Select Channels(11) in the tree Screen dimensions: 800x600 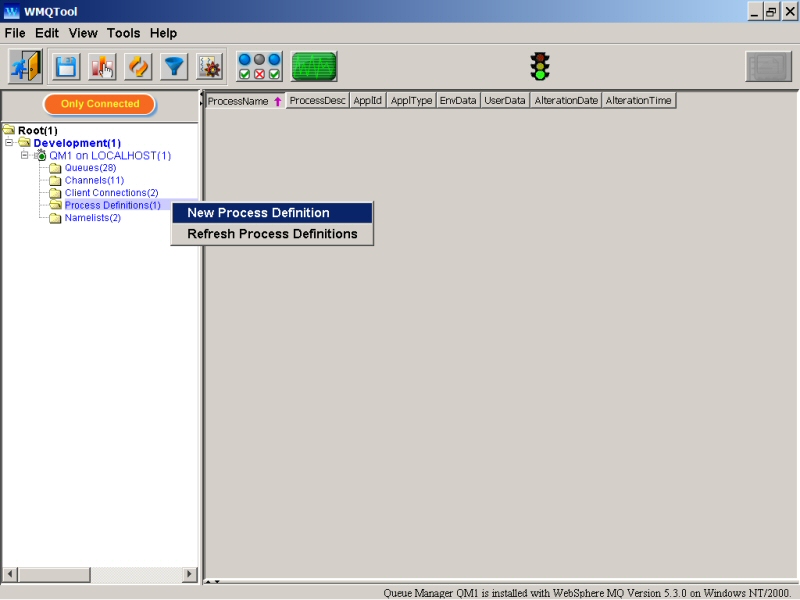[x=94, y=181]
